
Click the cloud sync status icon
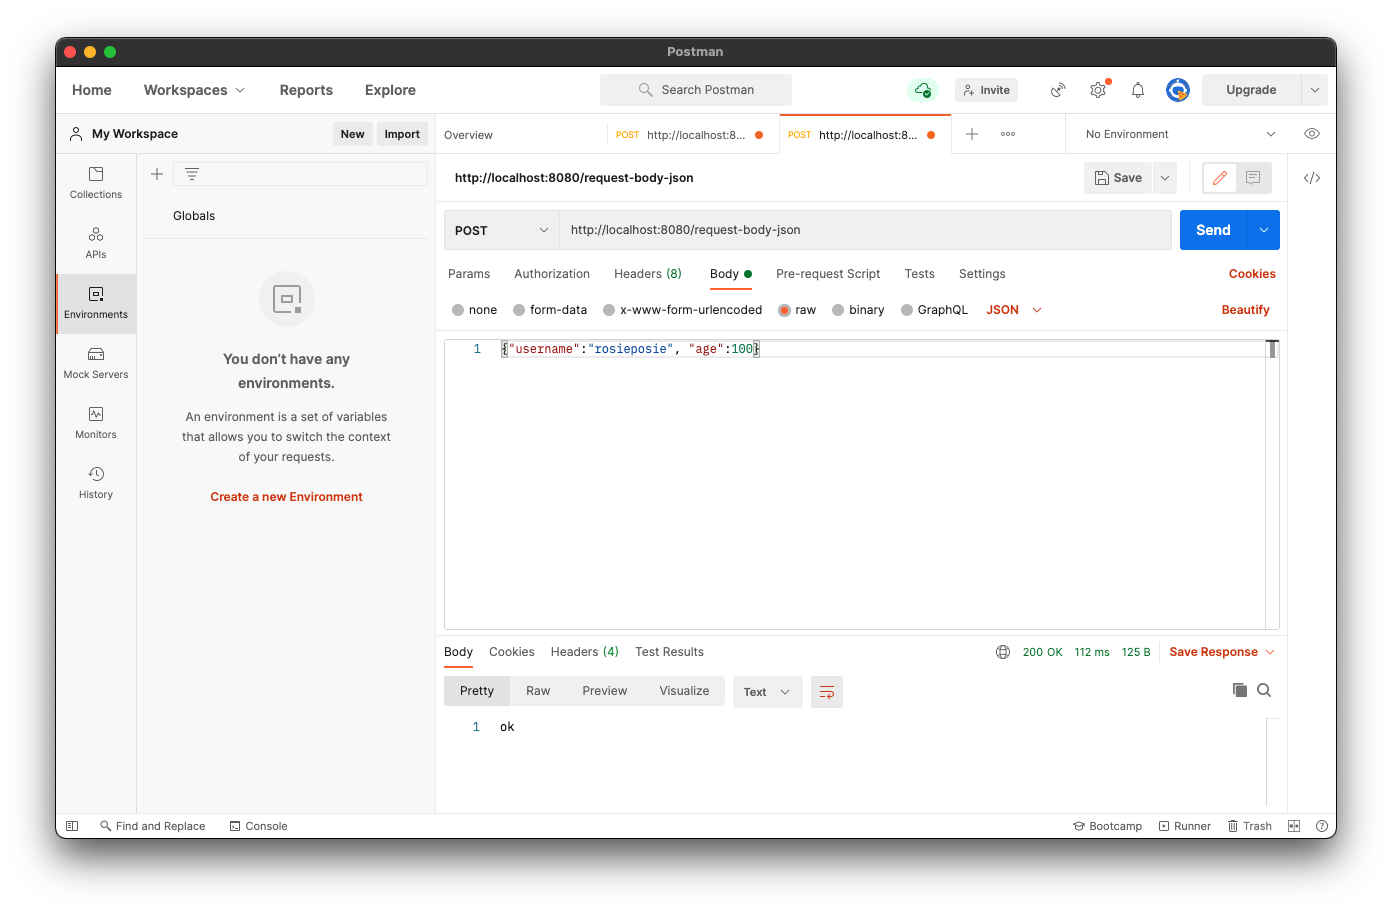click(x=923, y=90)
